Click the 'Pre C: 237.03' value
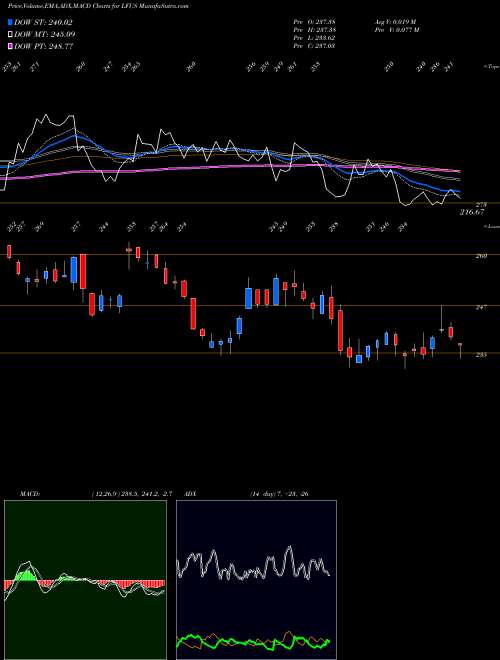 314,46
